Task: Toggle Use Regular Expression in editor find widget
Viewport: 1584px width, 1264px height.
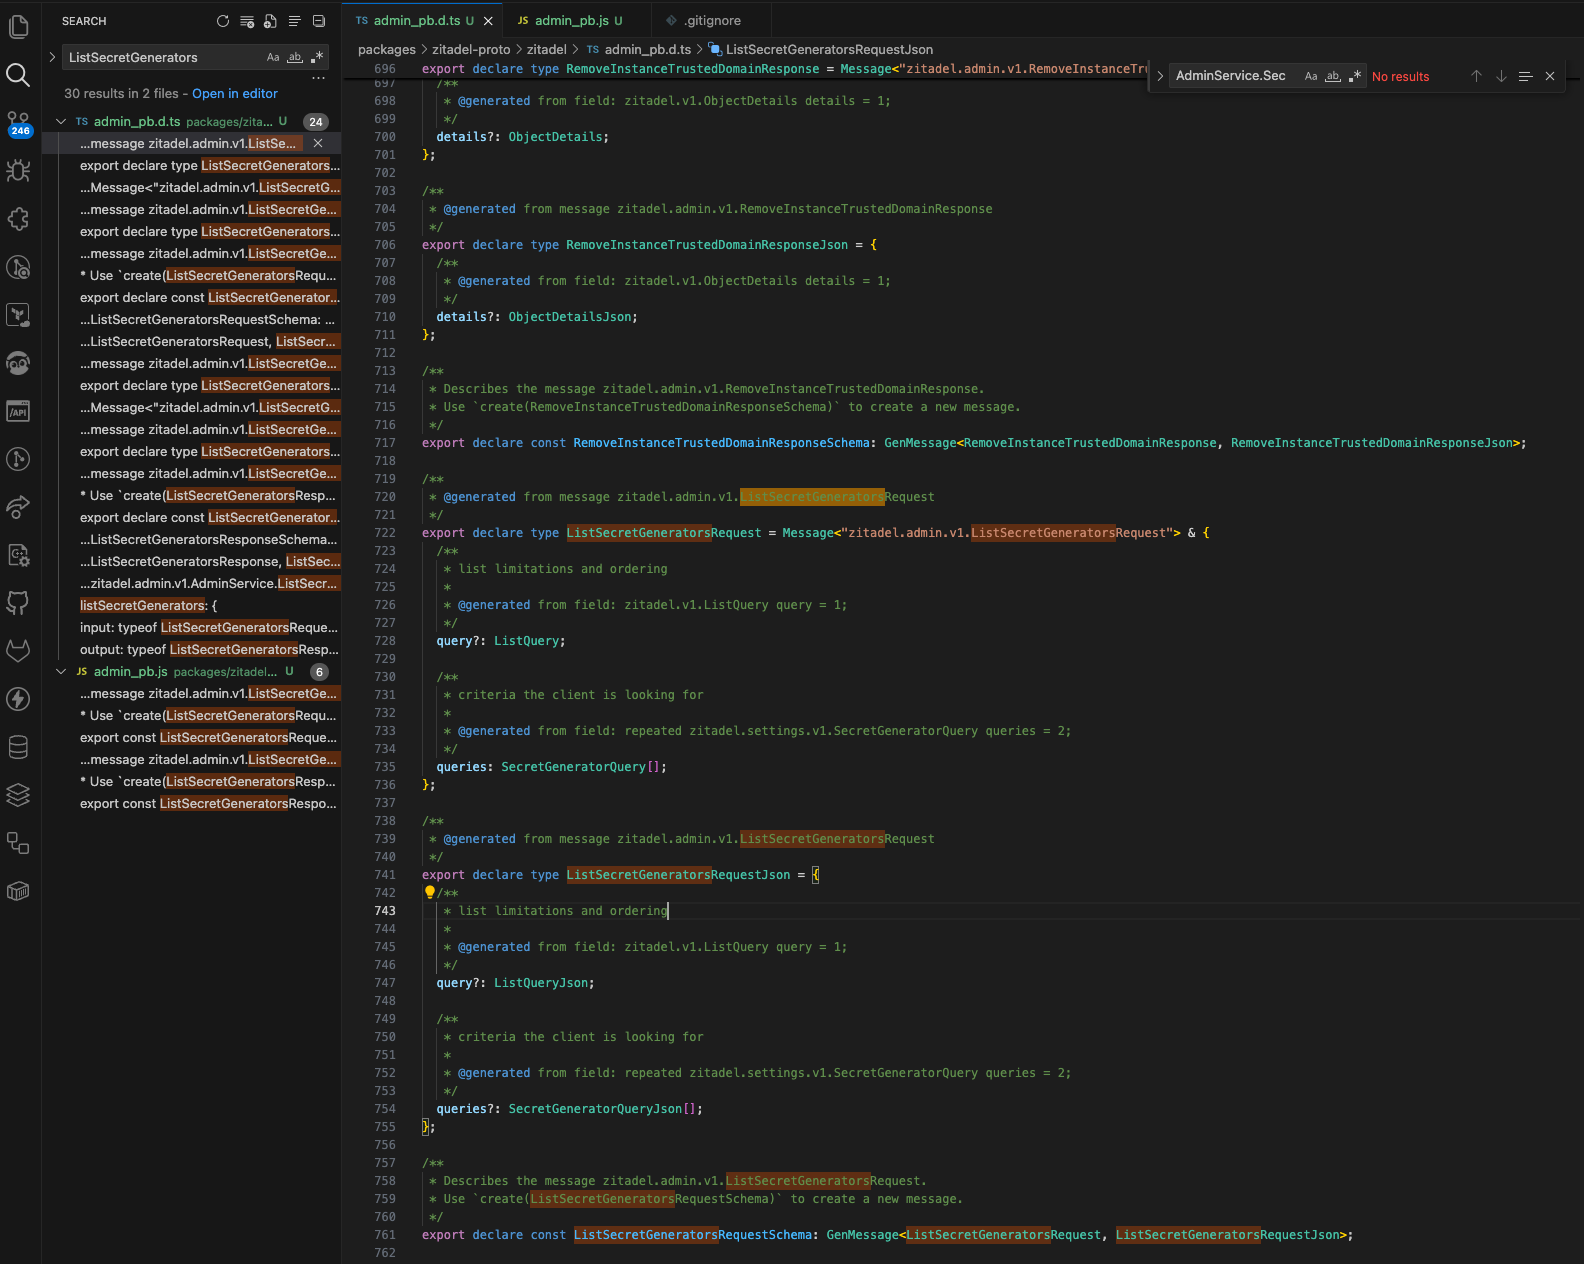Action: pyautogui.click(x=1355, y=76)
